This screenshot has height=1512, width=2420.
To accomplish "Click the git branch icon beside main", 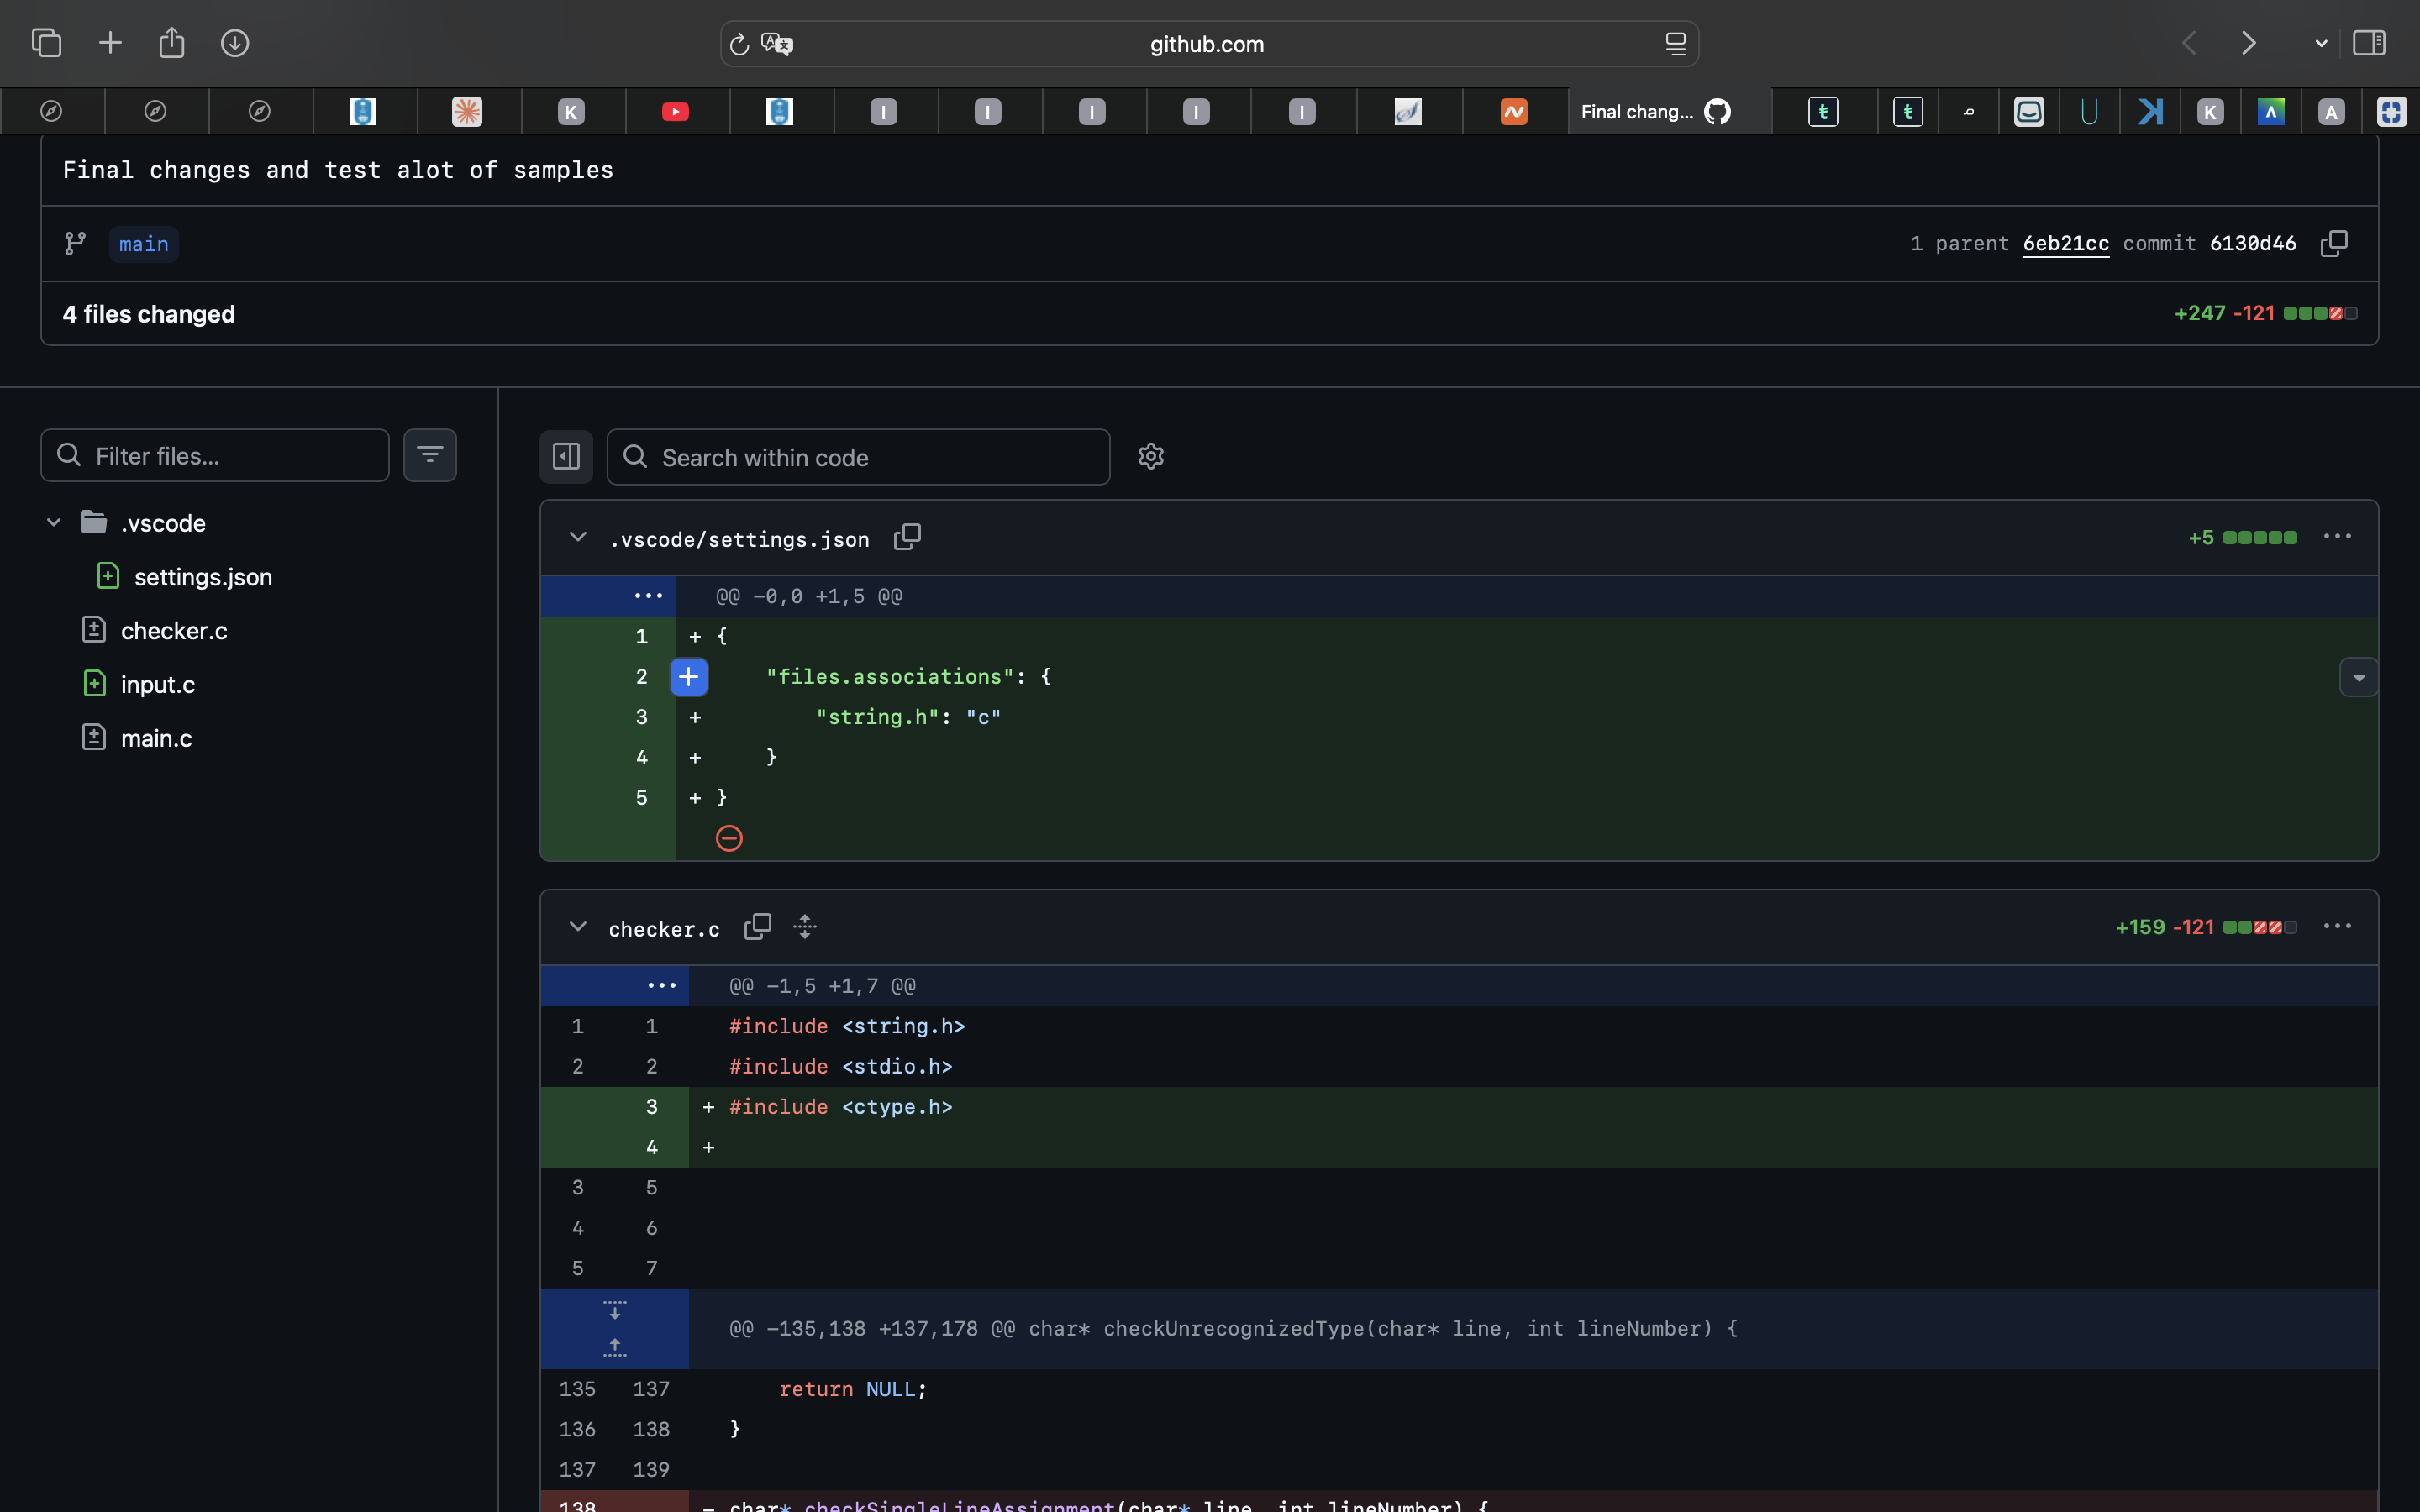I will [x=75, y=244].
